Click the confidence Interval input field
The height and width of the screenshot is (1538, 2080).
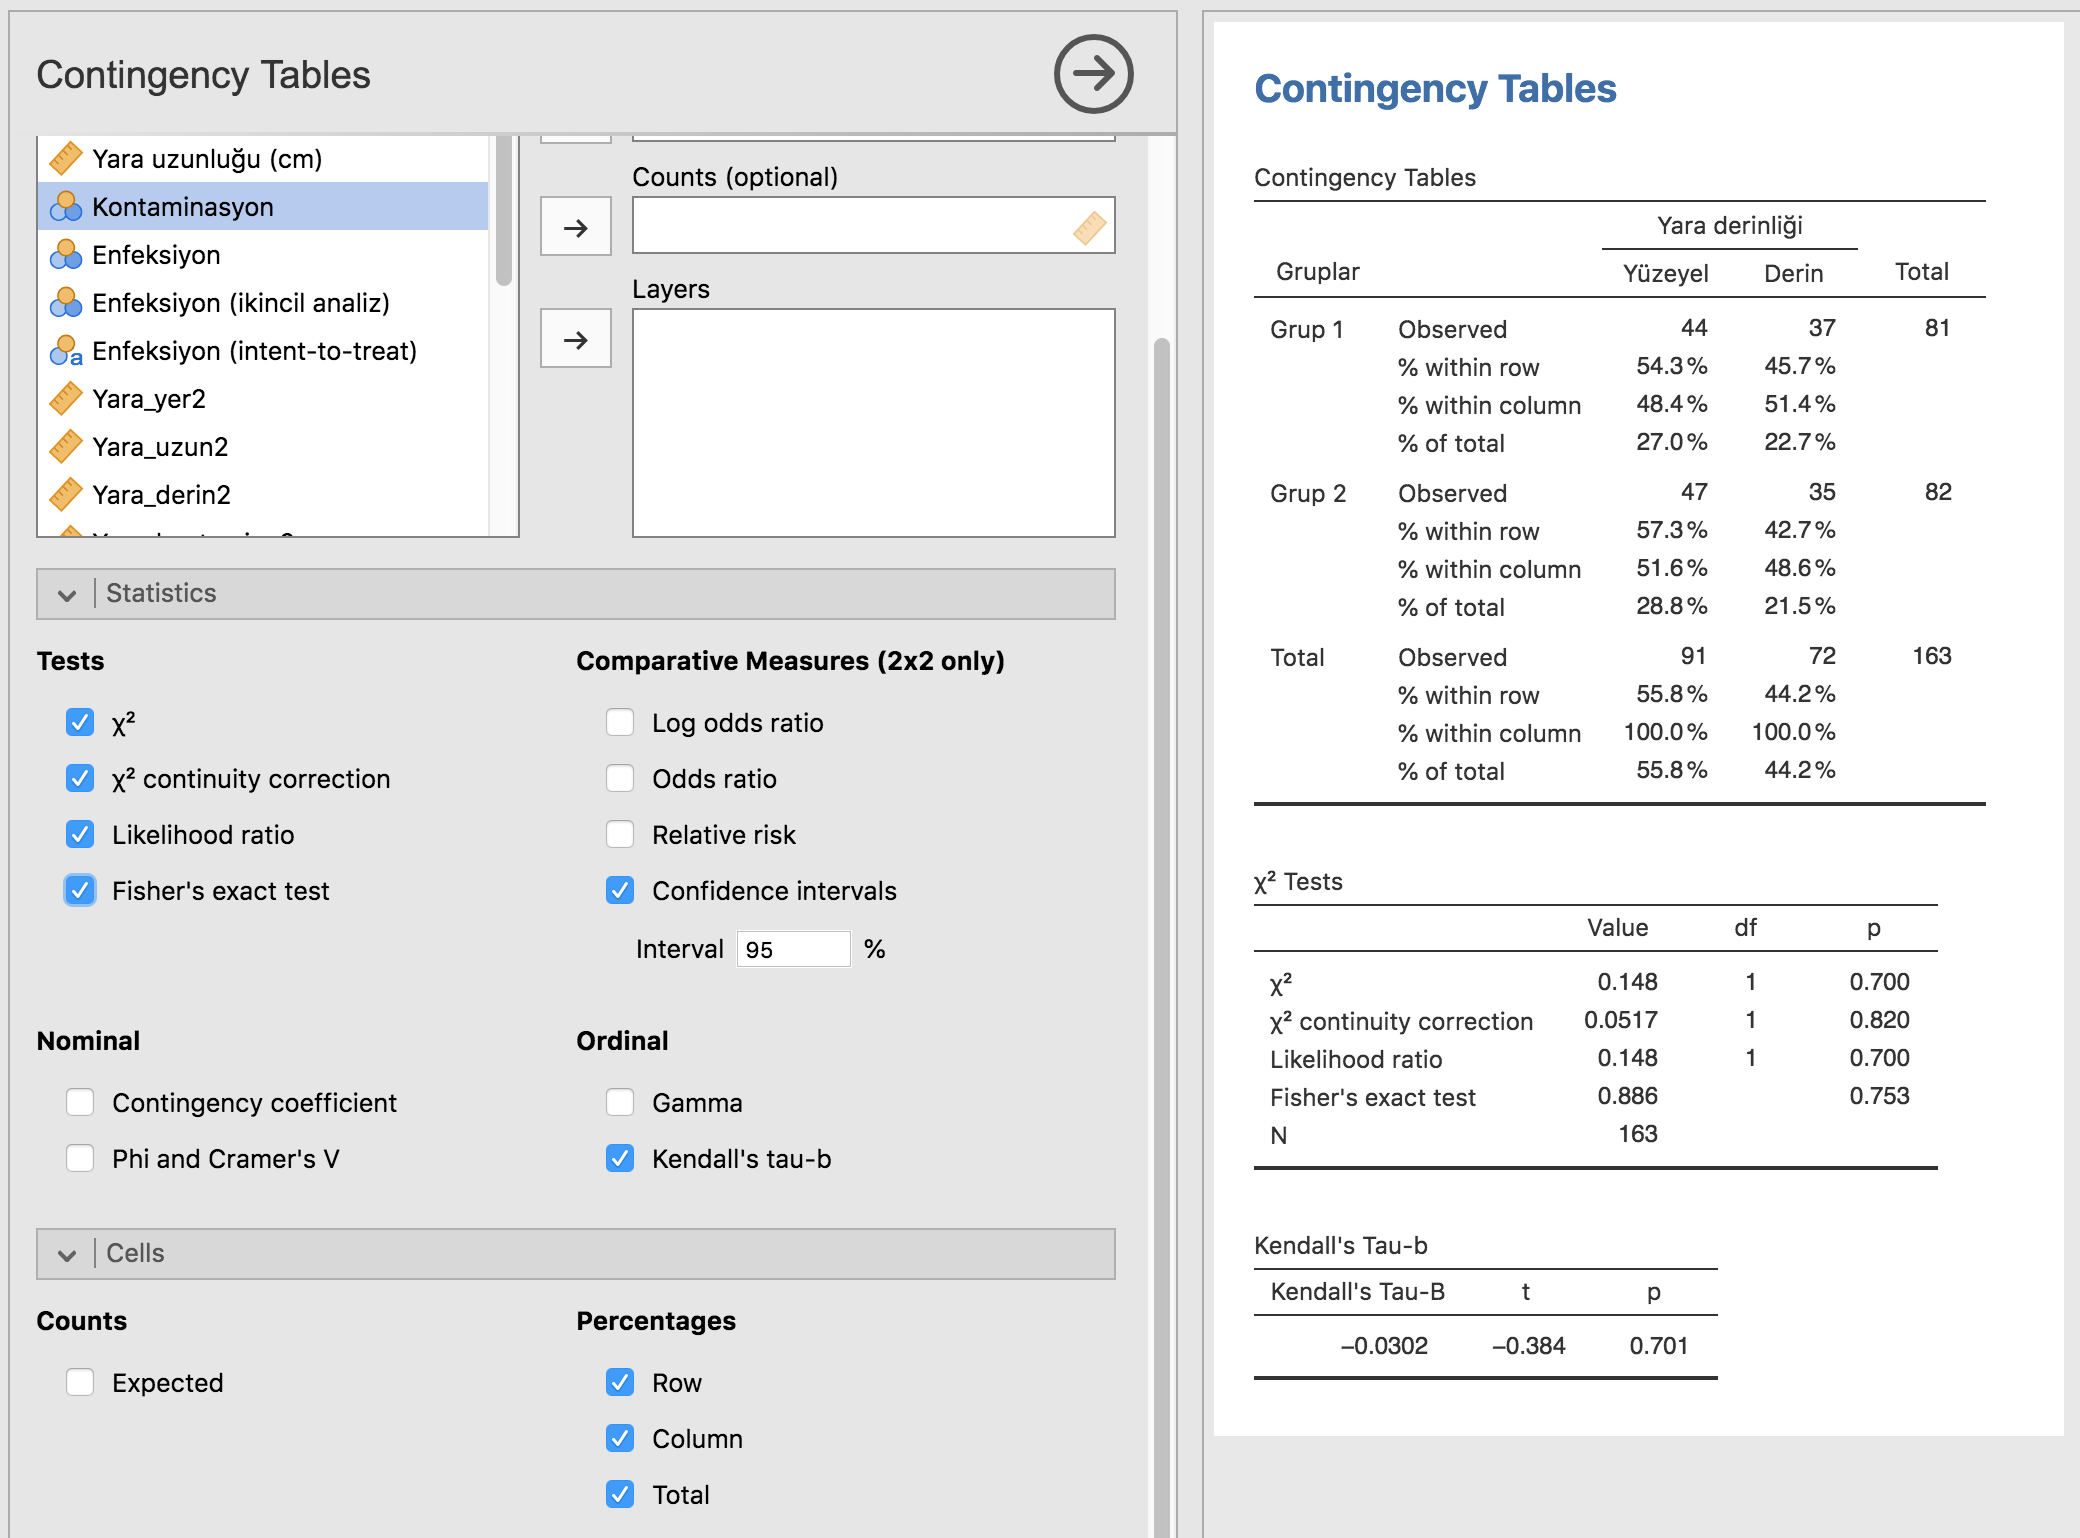(793, 949)
